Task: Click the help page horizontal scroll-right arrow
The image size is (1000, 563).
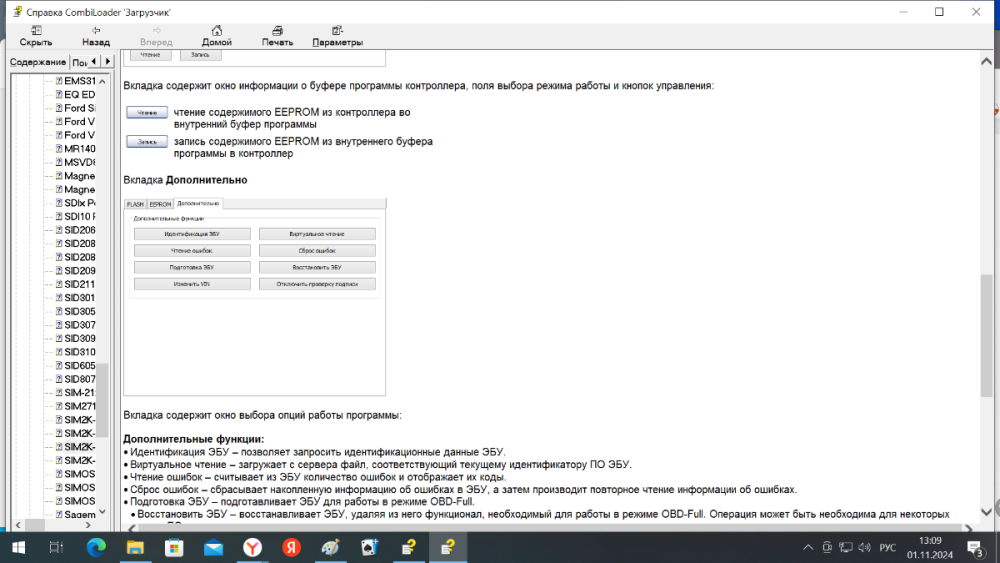Action: point(968,528)
